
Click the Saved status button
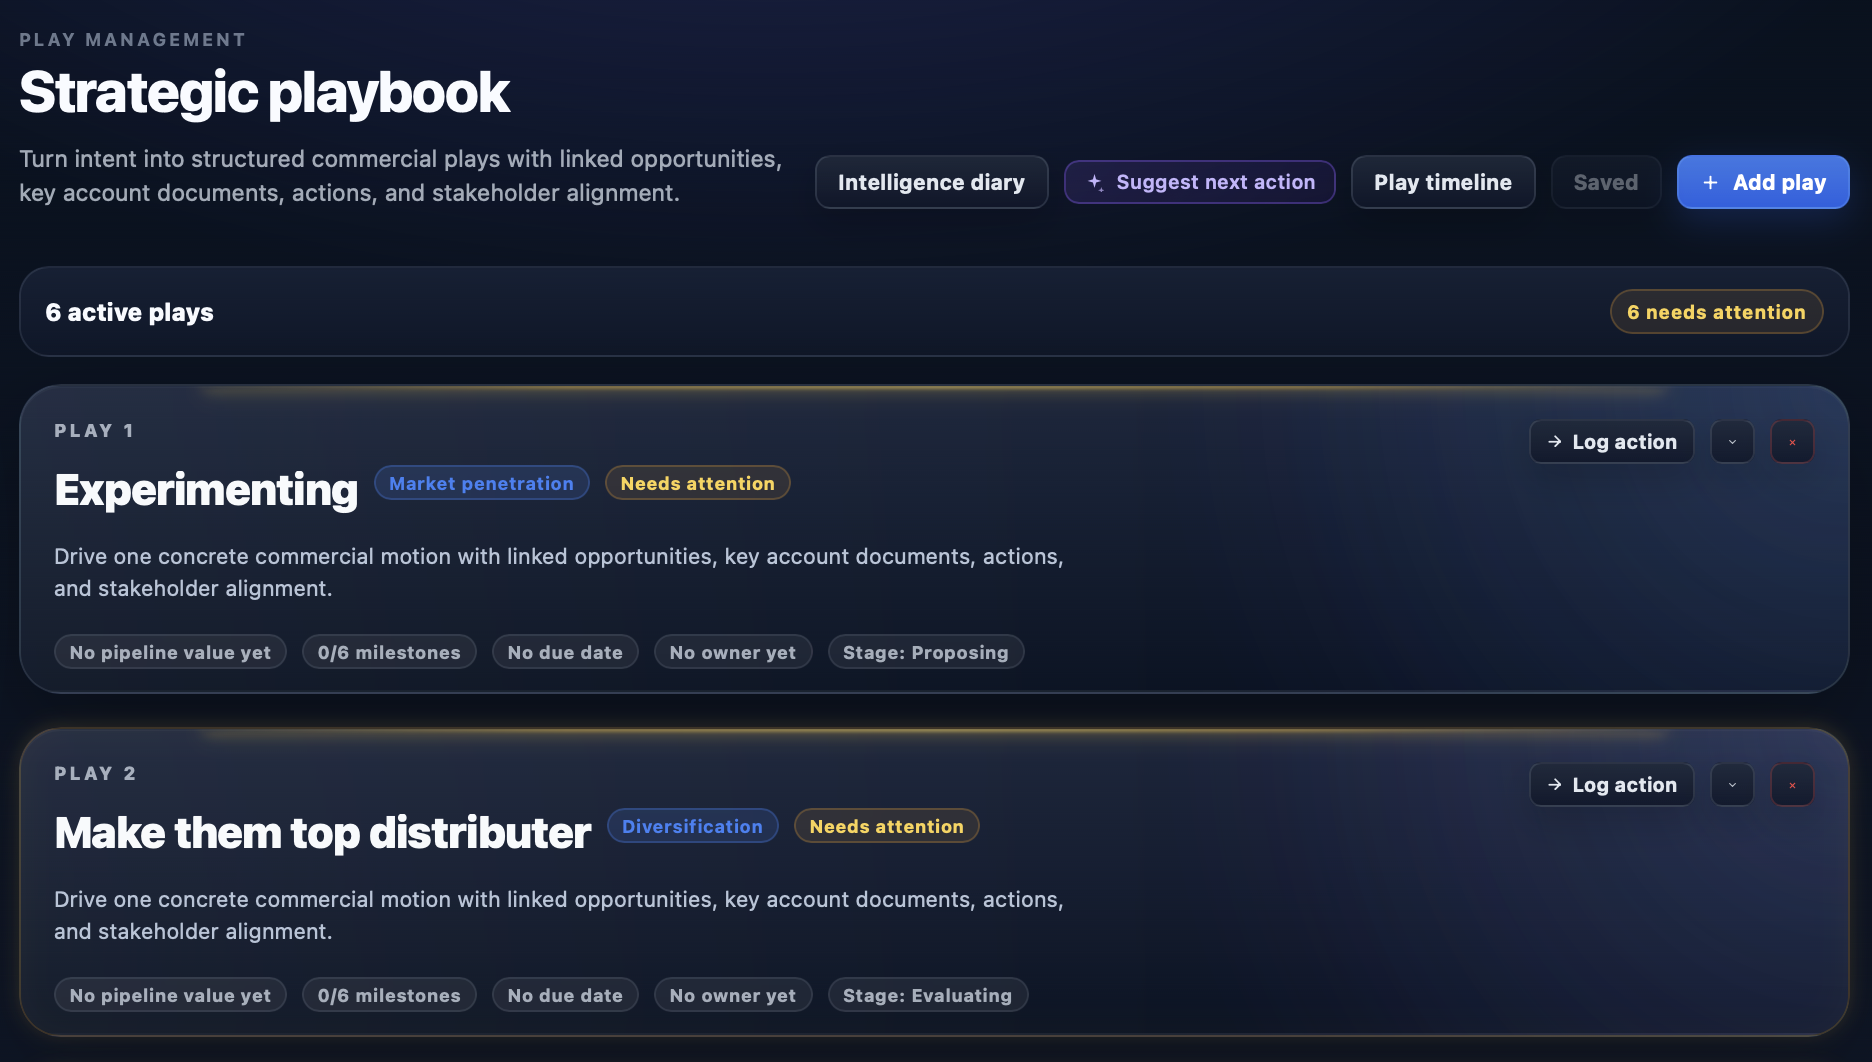[1605, 182]
